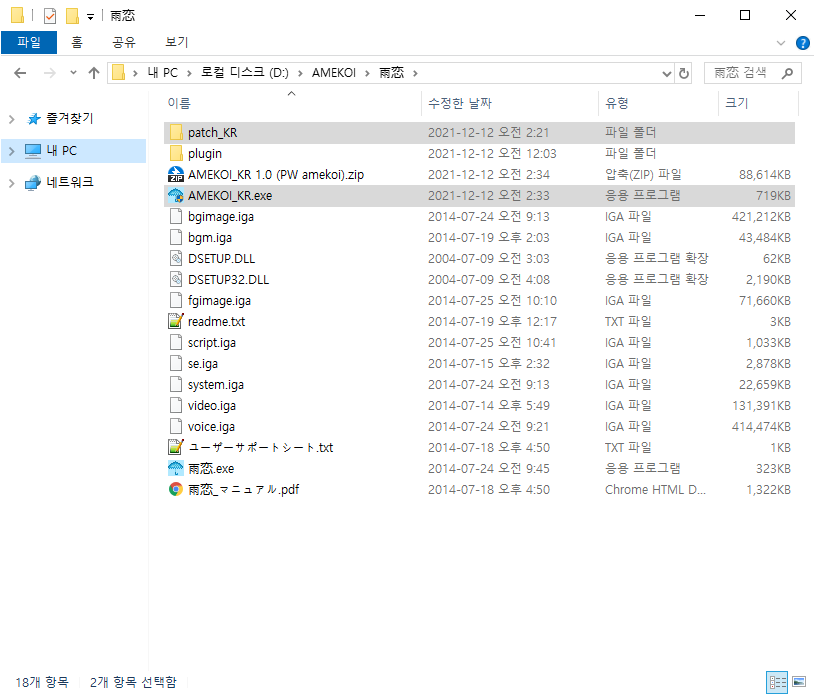Select the file name voice.iga
The image size is (815, 695).
[211, 427]
